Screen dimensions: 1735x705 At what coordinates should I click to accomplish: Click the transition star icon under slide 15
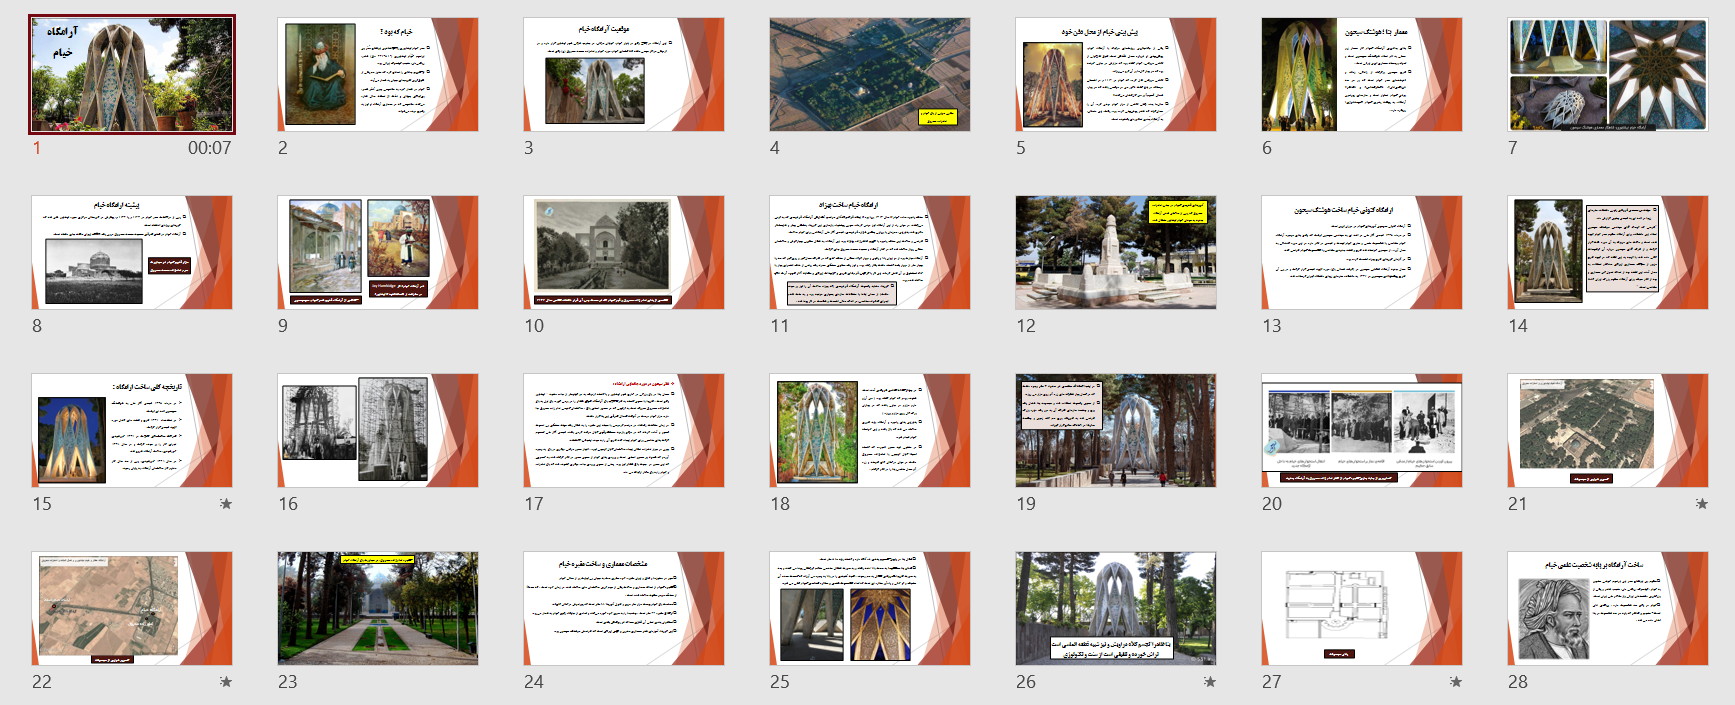pyautogui.click(x=226, y=504)
